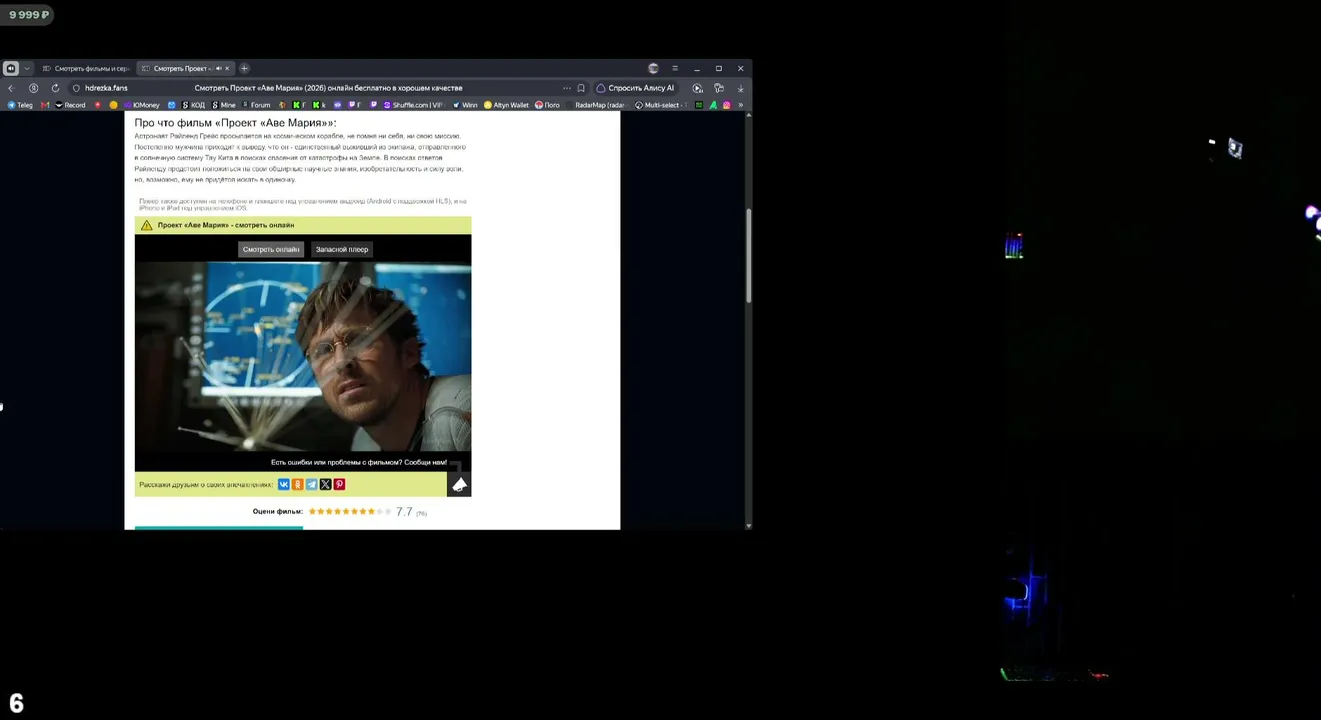Switch to 'Запасной плеер' backup player
Viewport: 1321px width, 720px height.
click(x=342, y=249)
